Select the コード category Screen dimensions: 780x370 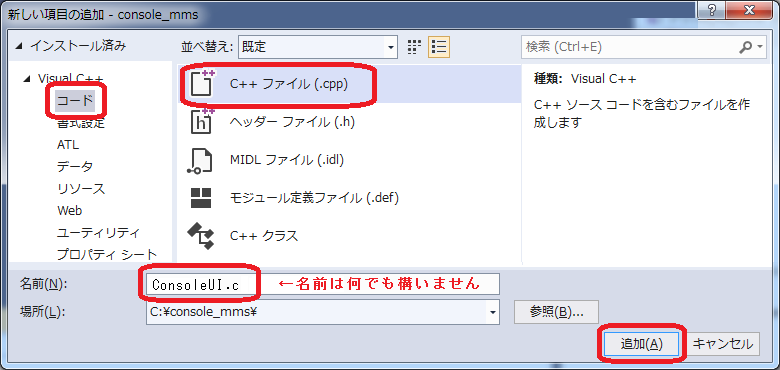[x=75, y=101]
